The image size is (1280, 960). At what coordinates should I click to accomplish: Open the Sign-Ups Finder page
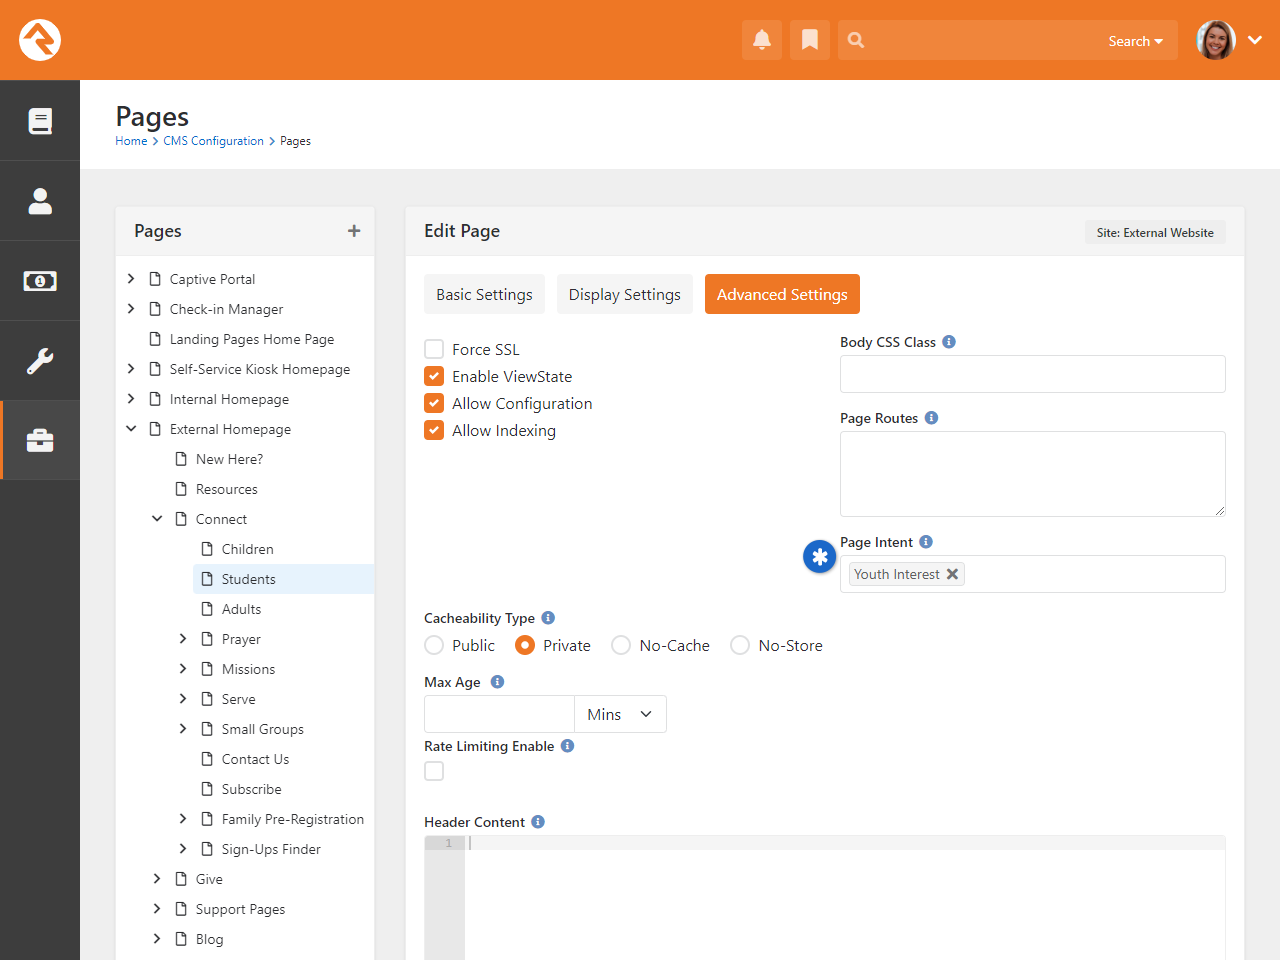(271, 849)
